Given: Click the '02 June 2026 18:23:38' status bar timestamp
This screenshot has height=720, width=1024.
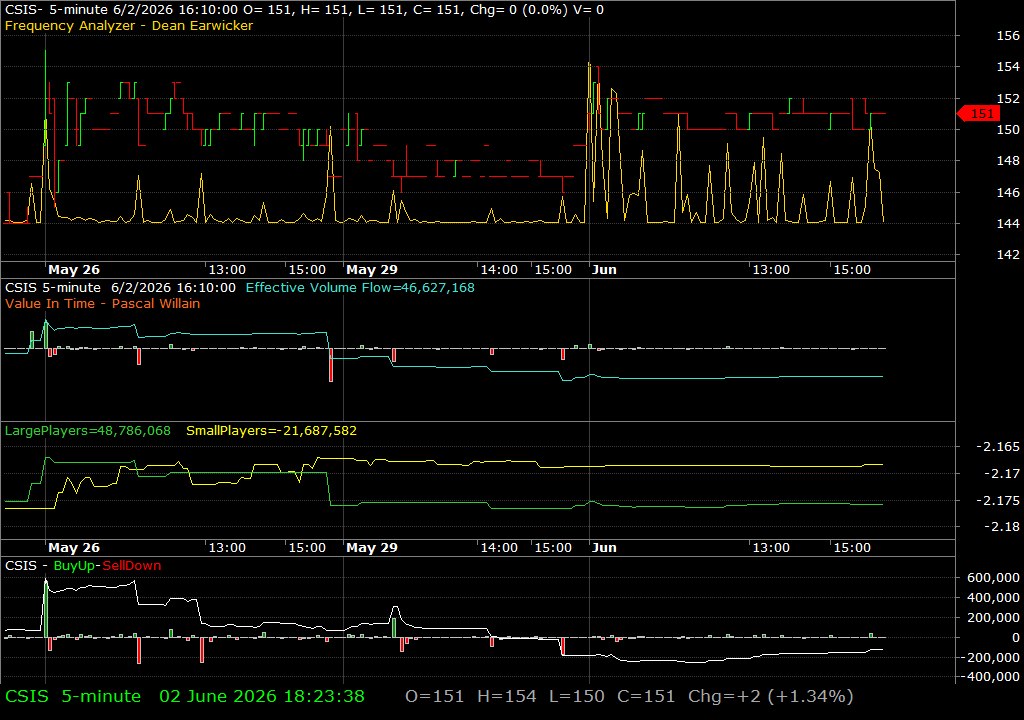Looking at the screenshot, I should (x=262, y=696).
